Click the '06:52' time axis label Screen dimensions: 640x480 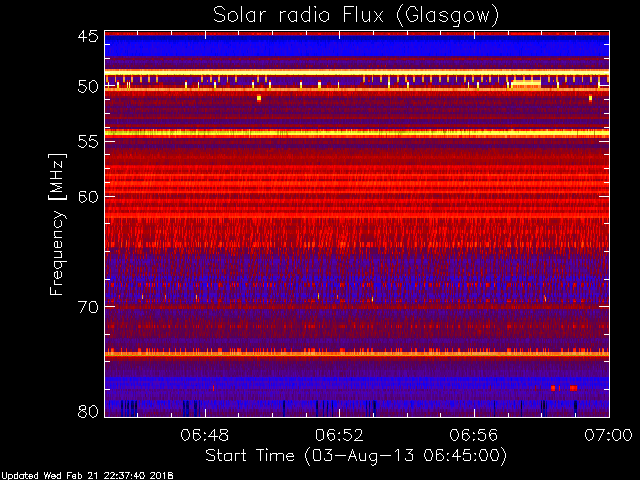pyautogui.click(x=339, y=435)
